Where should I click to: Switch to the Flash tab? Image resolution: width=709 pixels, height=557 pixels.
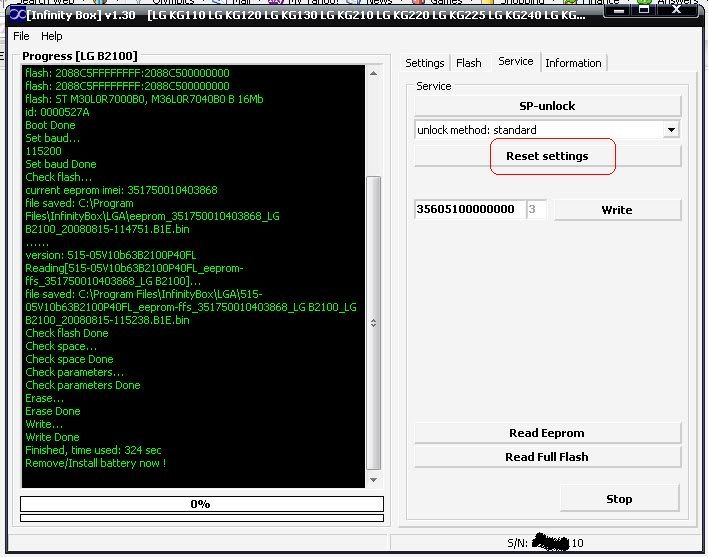(468, 63)
